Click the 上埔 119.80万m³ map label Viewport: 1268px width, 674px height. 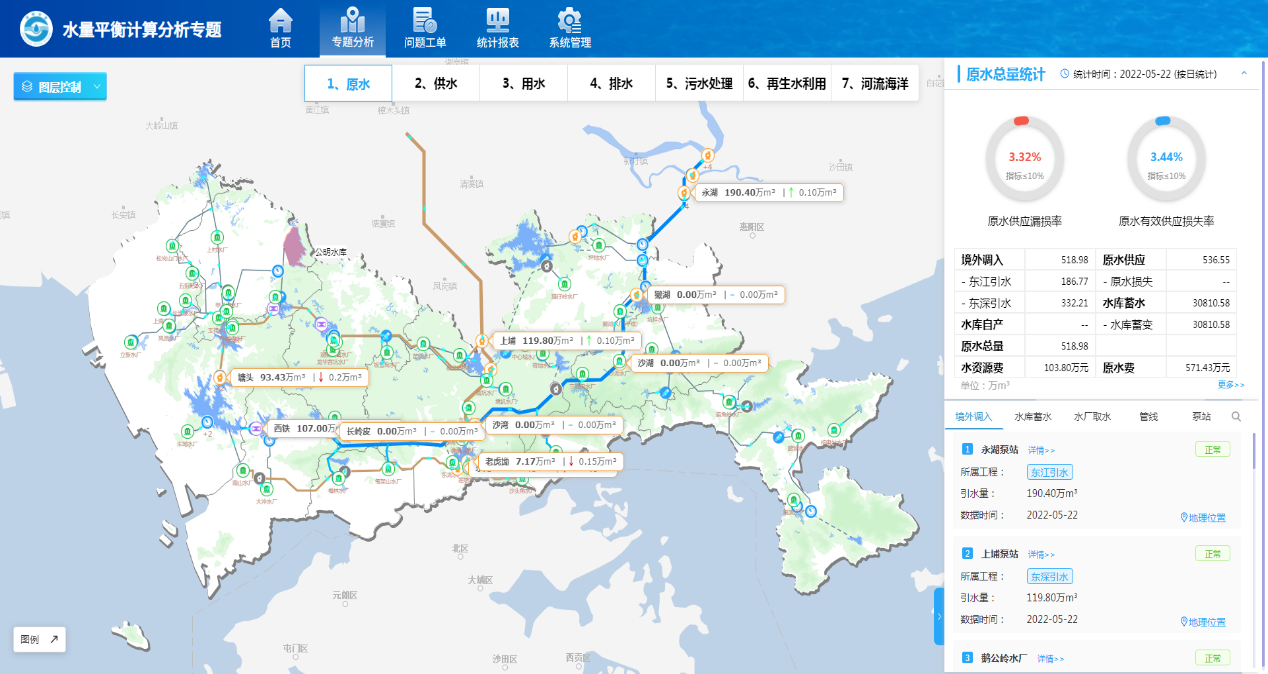coord(566,341)
